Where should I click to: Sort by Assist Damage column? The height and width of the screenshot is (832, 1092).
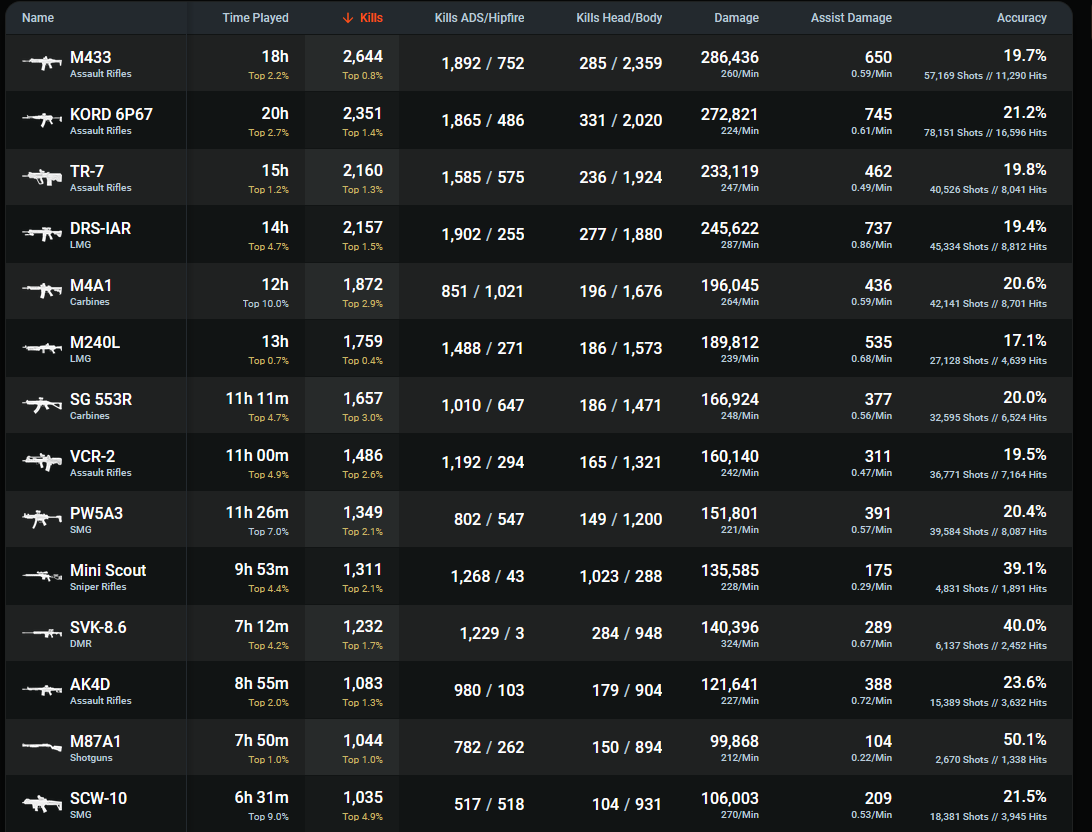tap(851, 18)
